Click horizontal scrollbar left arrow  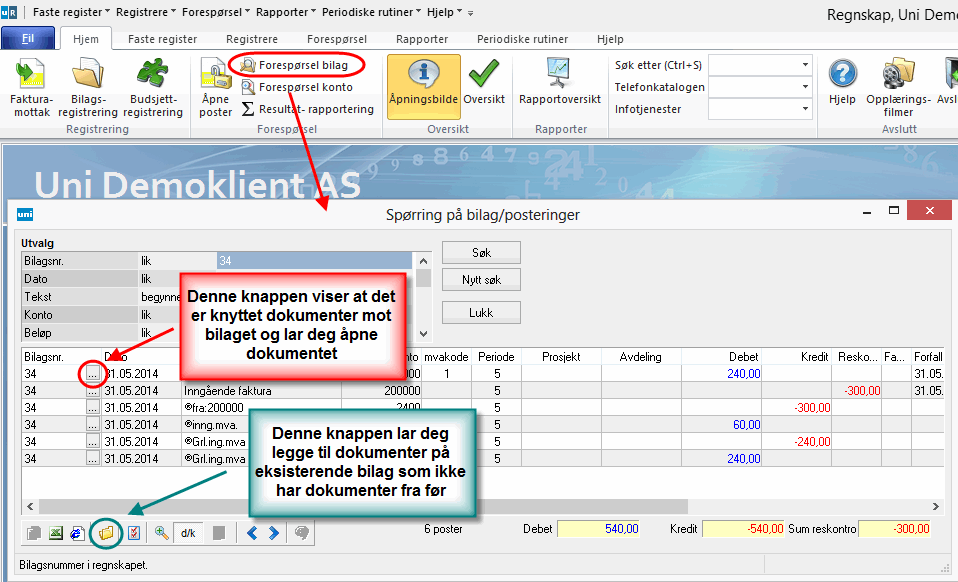[30, 506]
